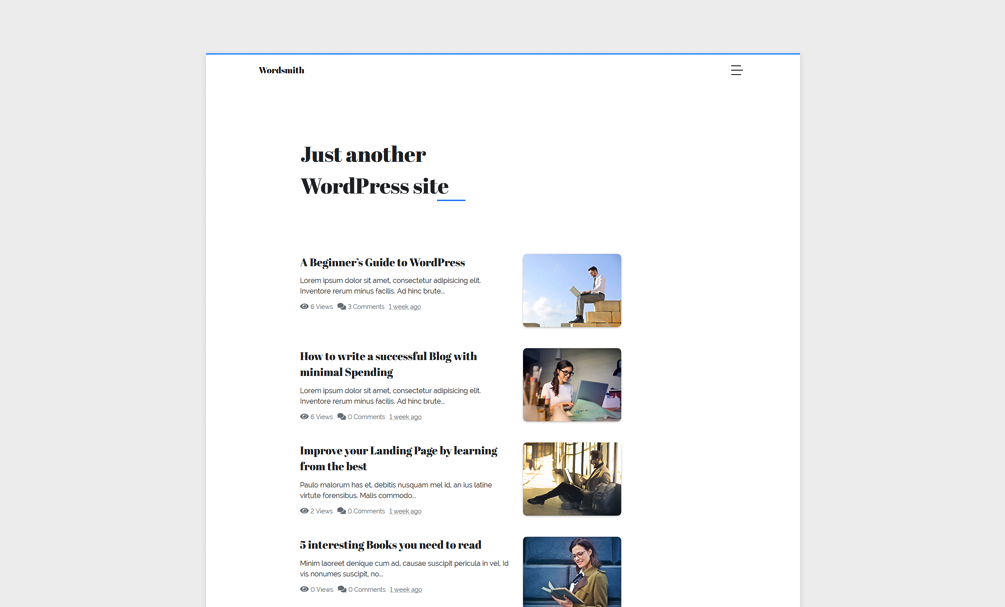This screenshot has height=607, width=1005.
Task: Click comments icon under successful Blog post
Action: pyautogui.click(x=342, y=417)
